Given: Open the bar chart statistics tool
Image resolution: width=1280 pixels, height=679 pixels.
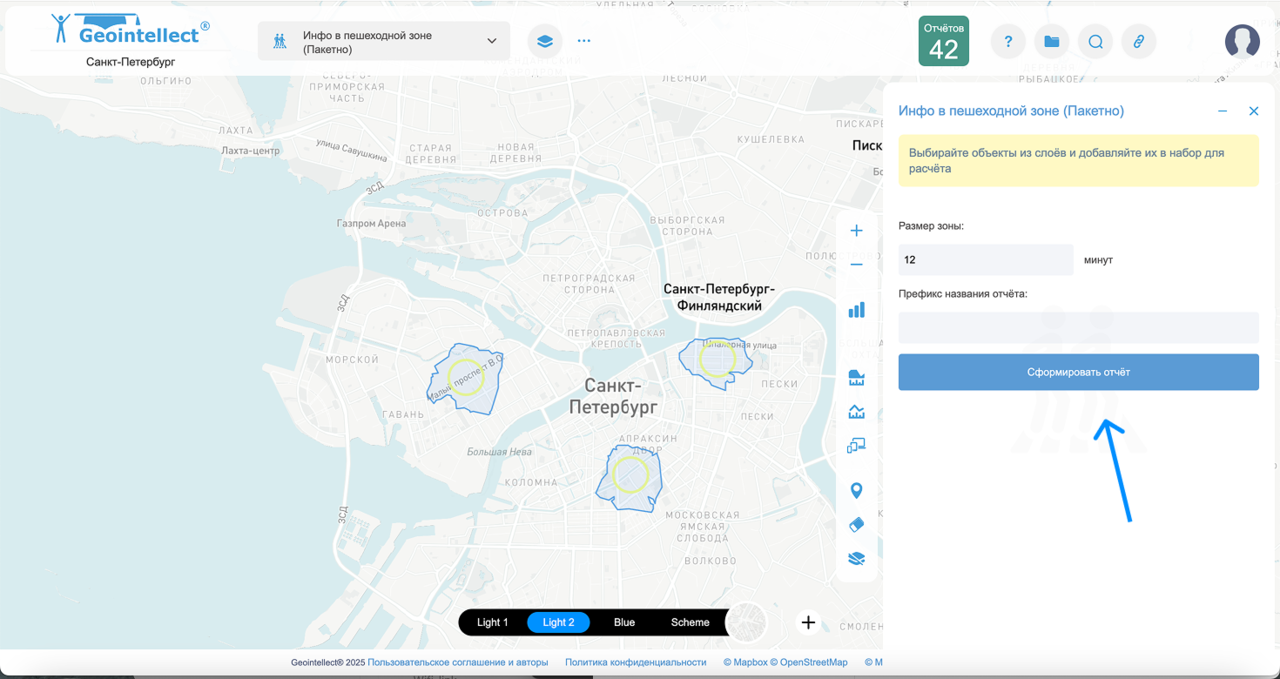Looking at the screenshot, I should click(856, 310).
